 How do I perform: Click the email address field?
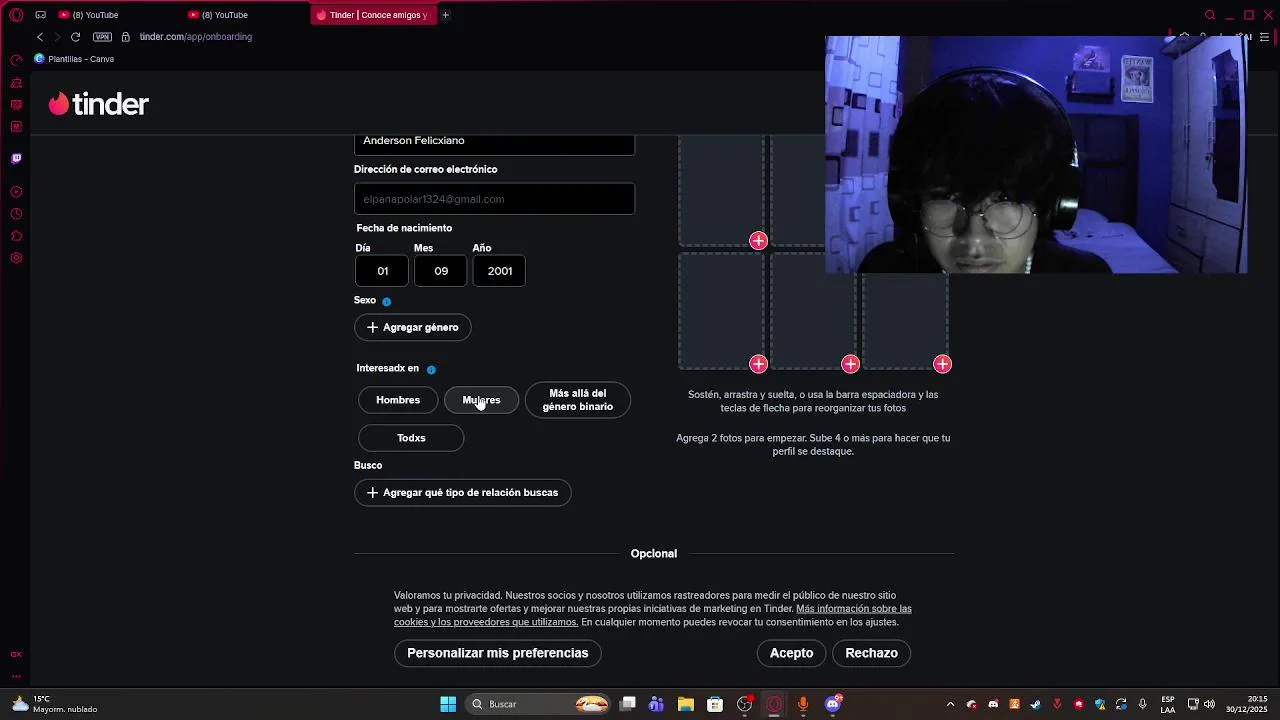pyautogui.click(x=494, y=199)
